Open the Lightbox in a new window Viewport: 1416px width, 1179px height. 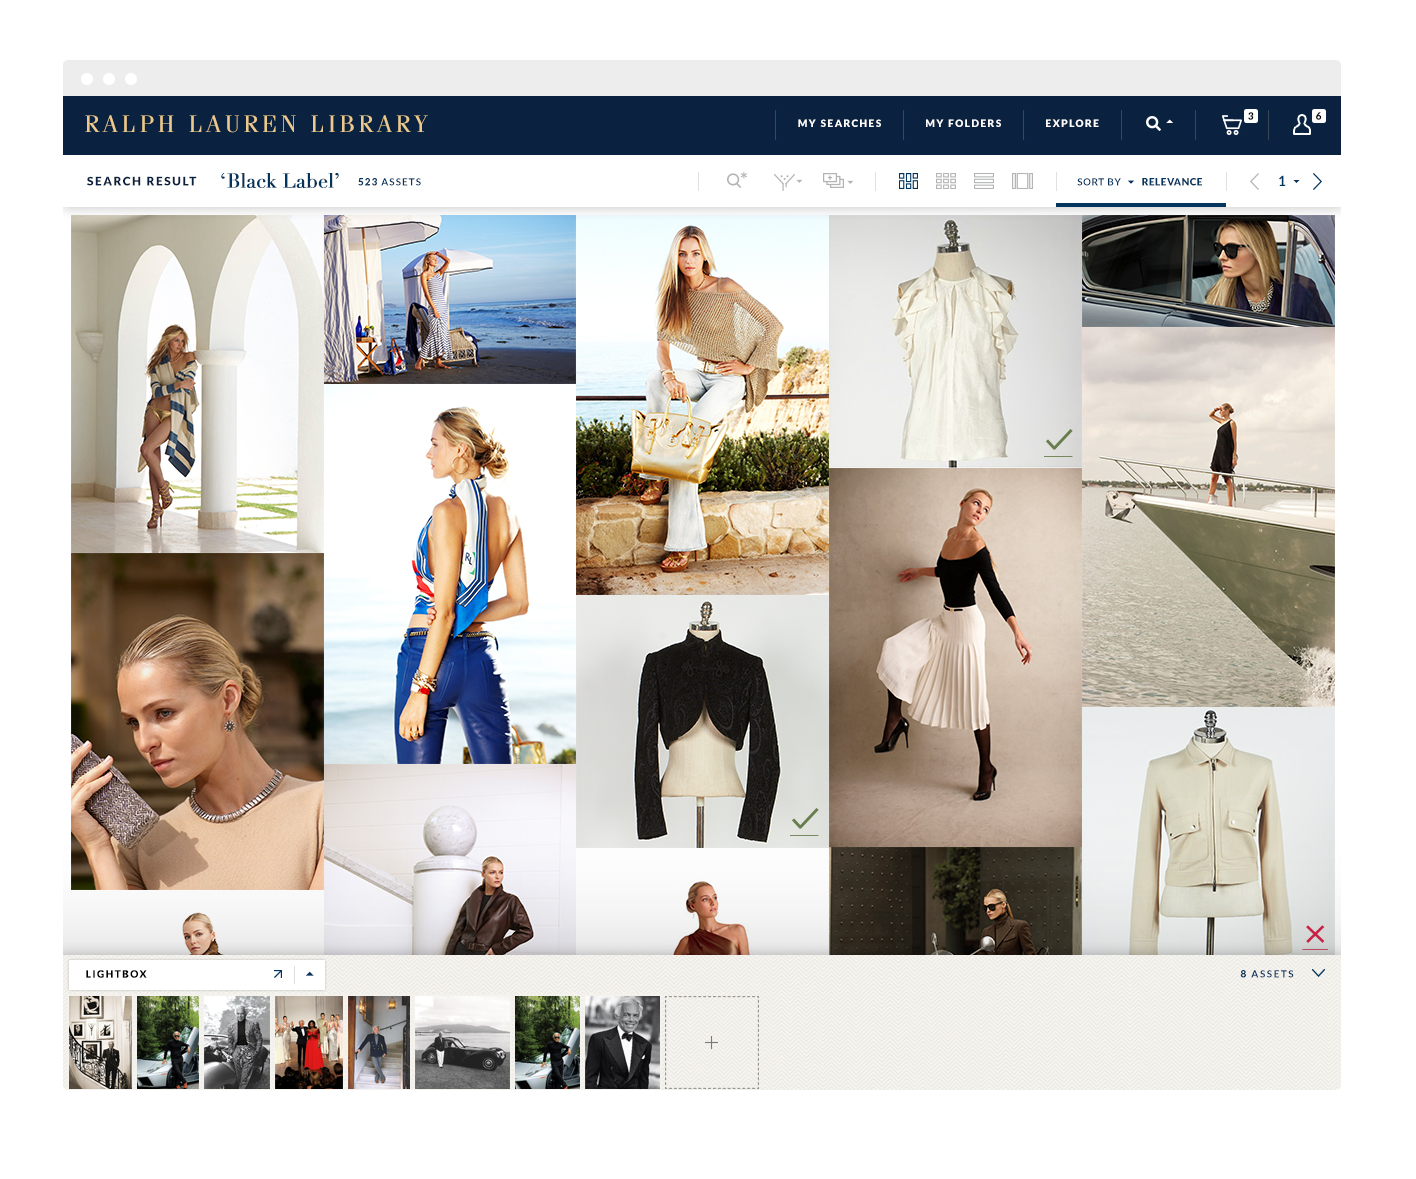(278, 974)
